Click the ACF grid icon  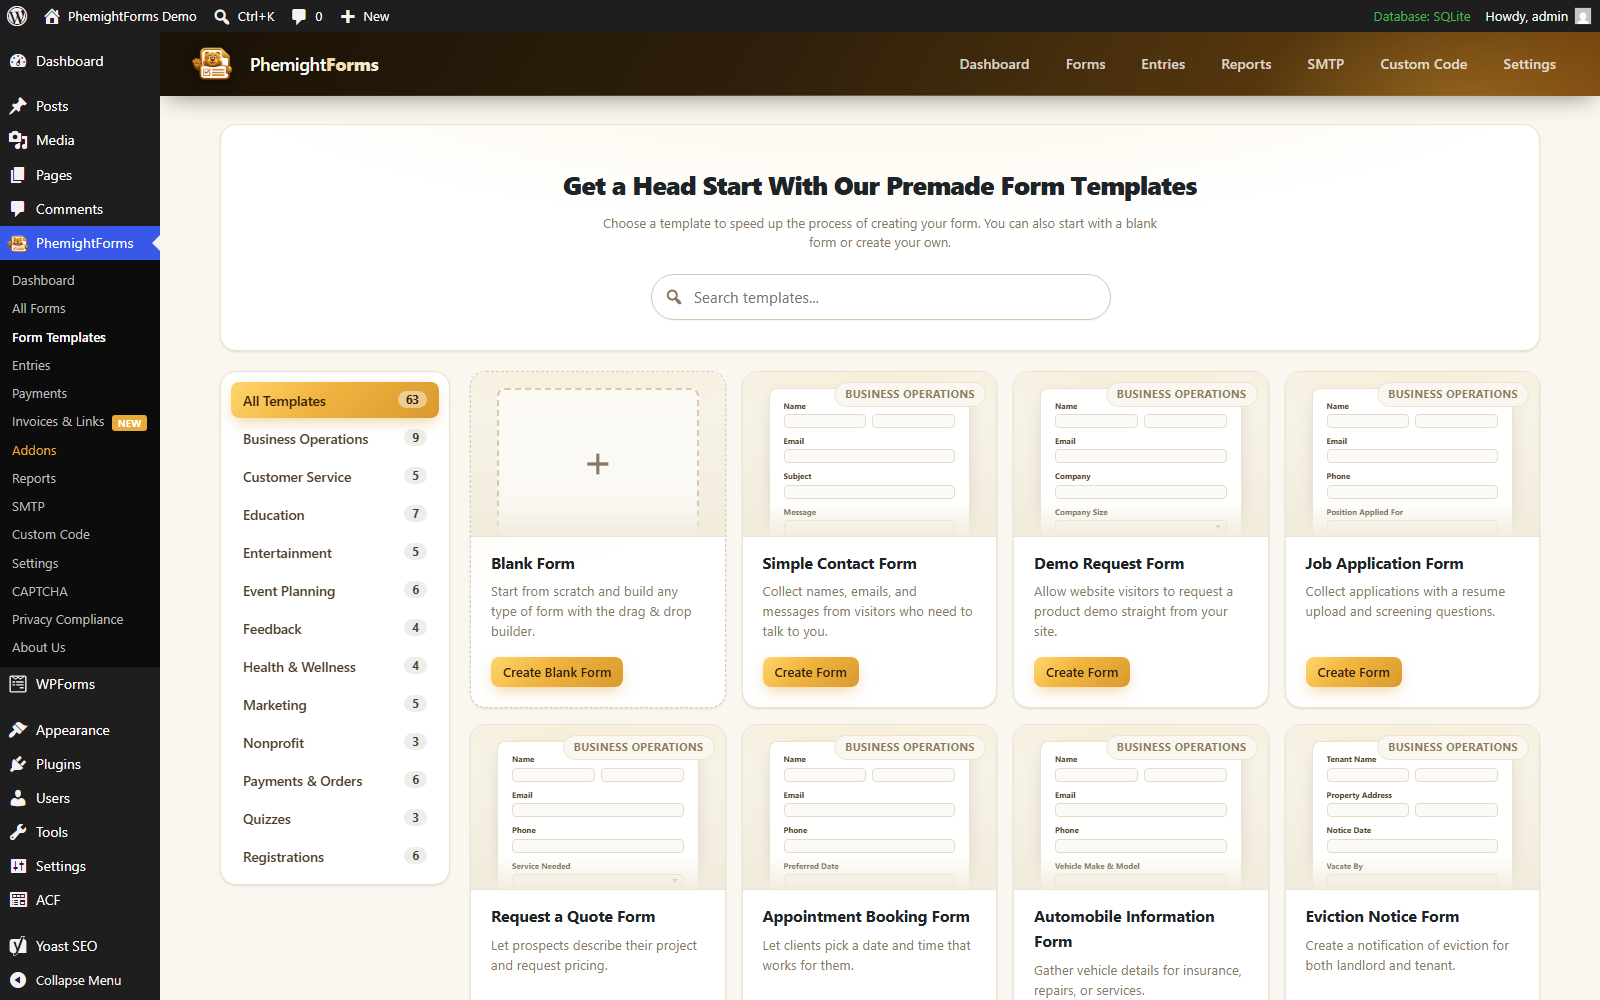(x=18, y=900)
